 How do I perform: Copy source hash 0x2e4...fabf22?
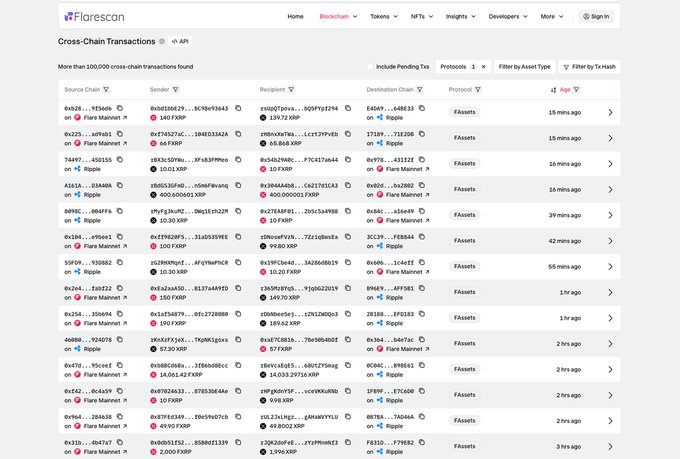pos(120,288)
